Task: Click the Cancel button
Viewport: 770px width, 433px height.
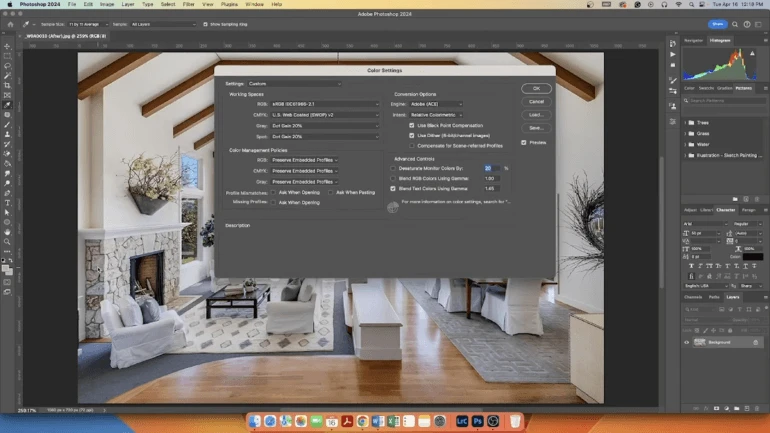Action: coord(536,101)
